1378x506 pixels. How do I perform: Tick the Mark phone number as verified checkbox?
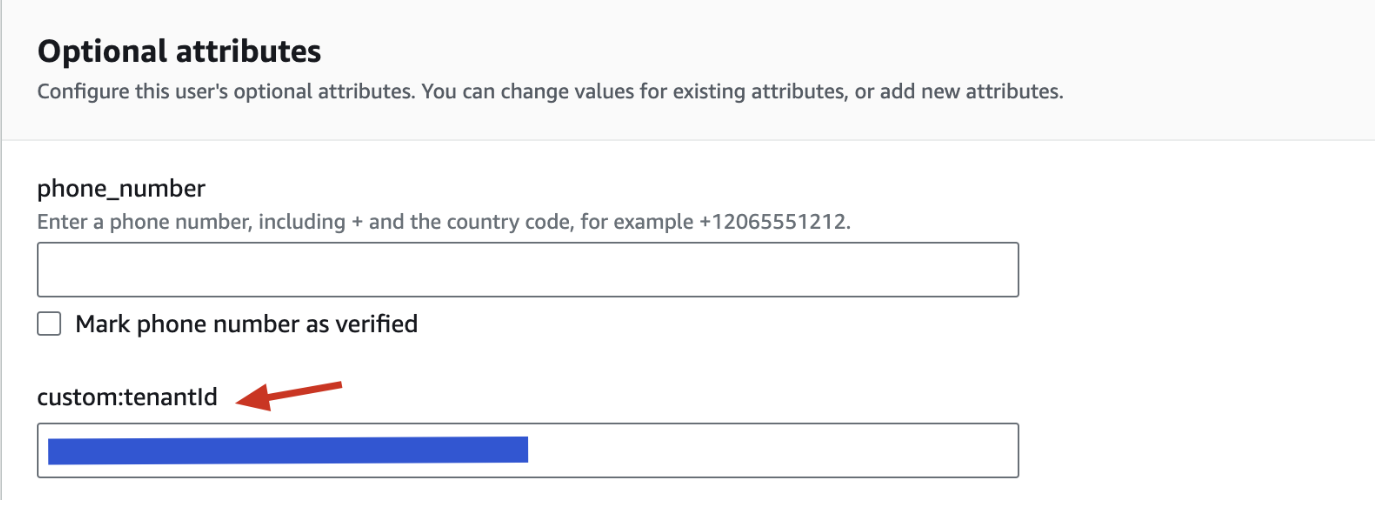click(x=49, y=324)
